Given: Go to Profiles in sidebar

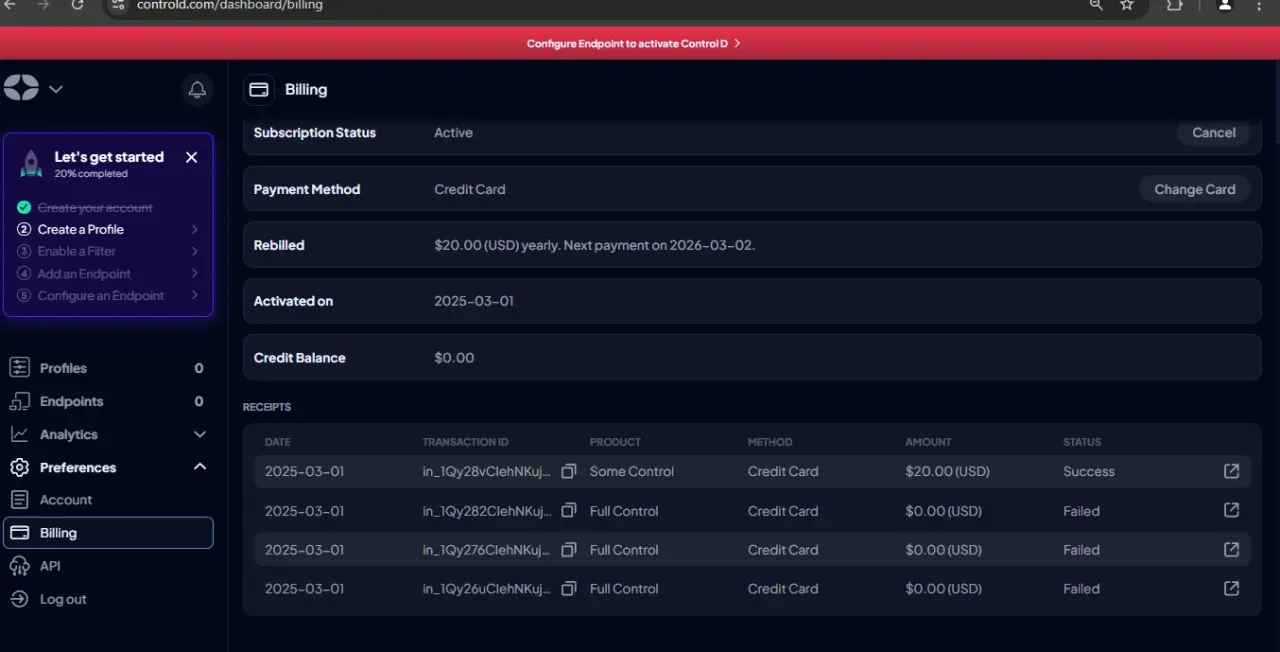Looking at the screenshot, I should click(x=108, y=368).
